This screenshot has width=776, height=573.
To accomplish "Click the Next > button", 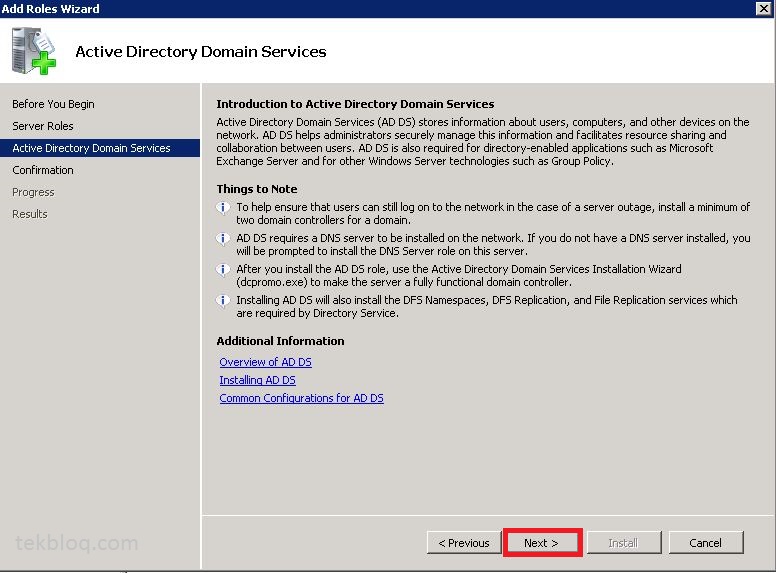I will [542, 543].
